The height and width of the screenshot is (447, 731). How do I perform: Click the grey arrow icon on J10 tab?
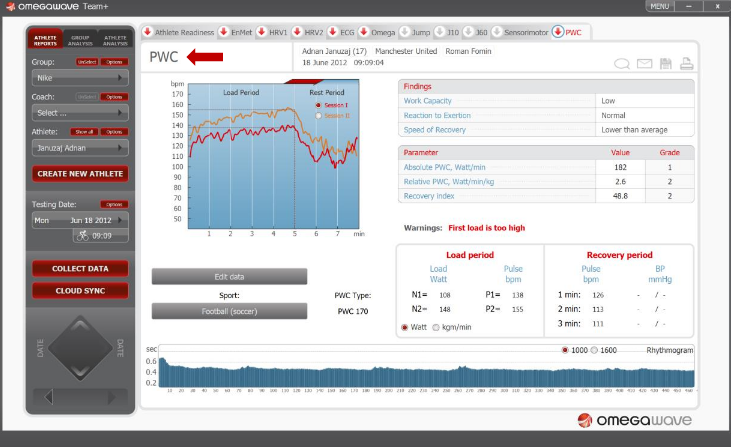[x=440, y=32]
